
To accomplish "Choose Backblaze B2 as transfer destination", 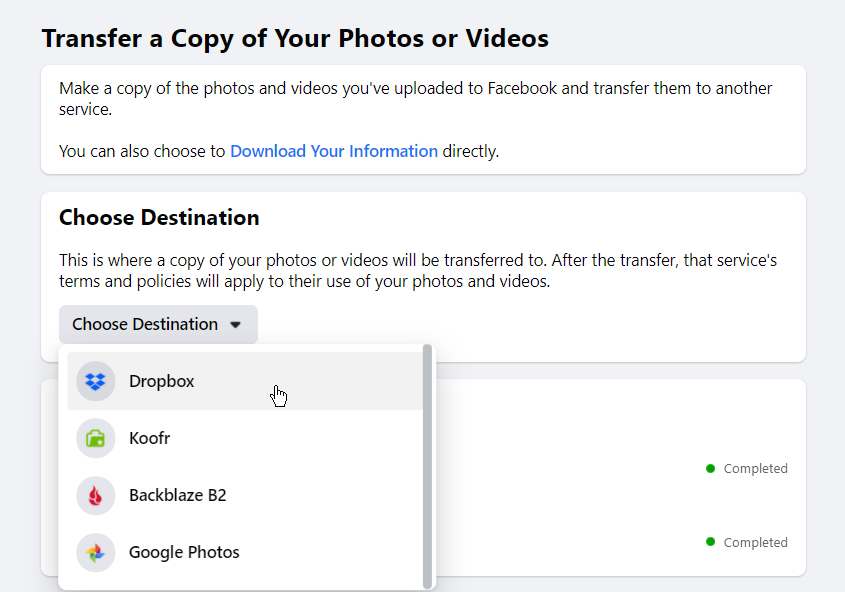I will [x=245, y=496].
